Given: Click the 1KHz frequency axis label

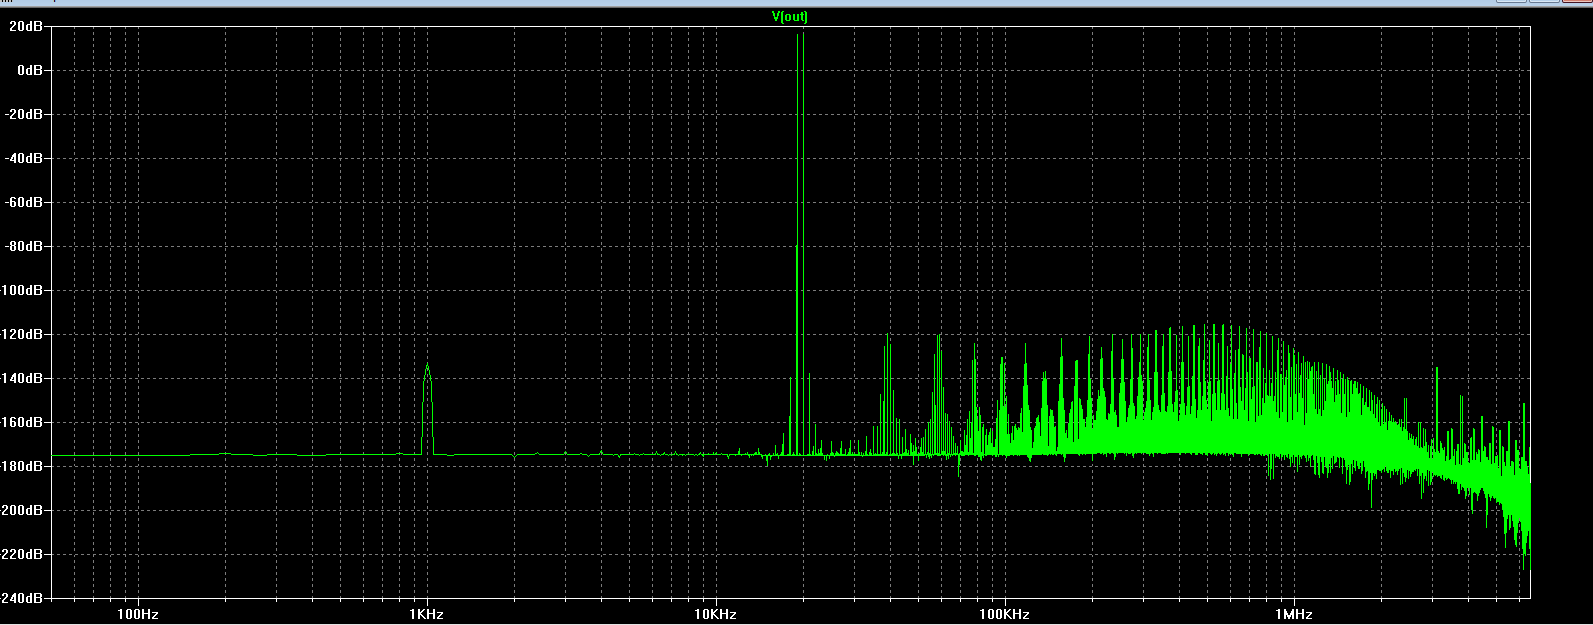Looking at the screenshot, I should pyautogui.click(x=427, y=614).
